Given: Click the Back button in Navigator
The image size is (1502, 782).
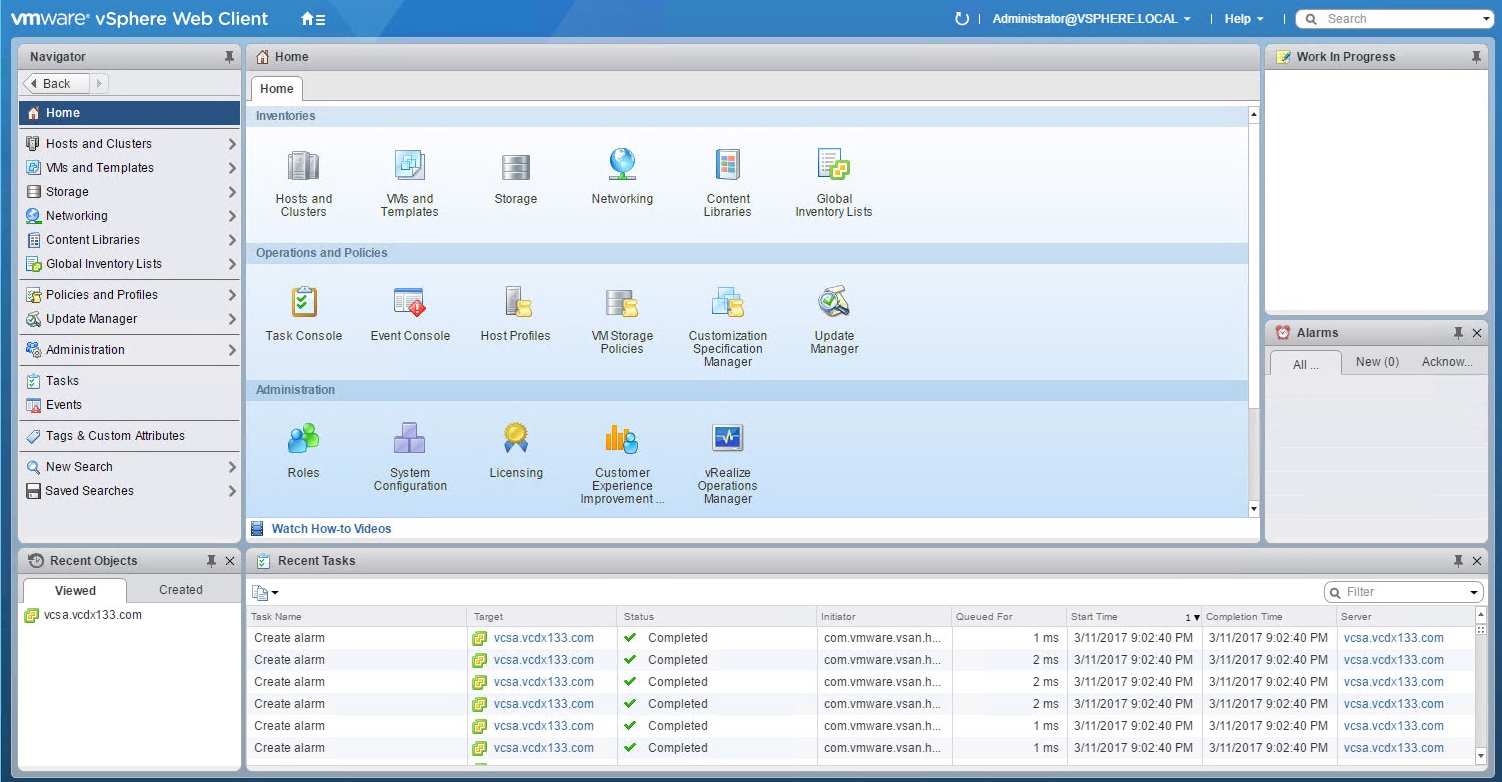Looking at the screenshot, I should click(x=56, y=84).
